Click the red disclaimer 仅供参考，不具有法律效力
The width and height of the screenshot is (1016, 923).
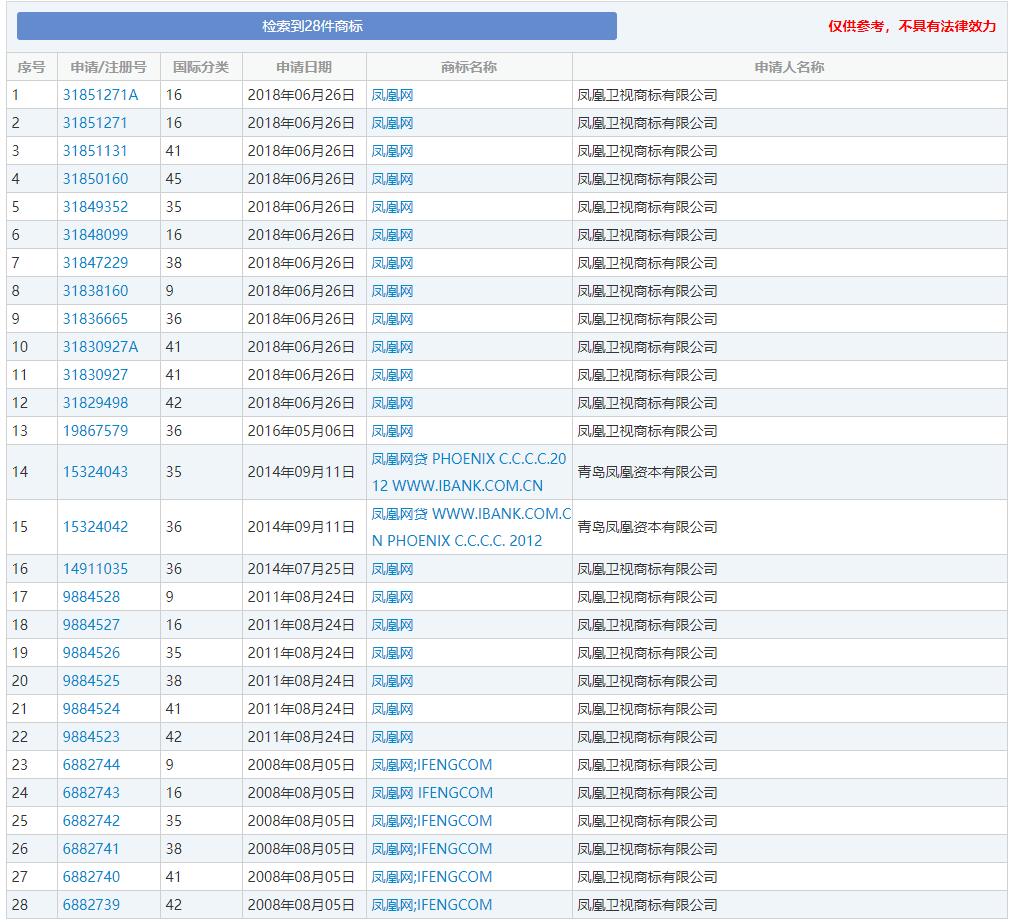tap(912, 26)
